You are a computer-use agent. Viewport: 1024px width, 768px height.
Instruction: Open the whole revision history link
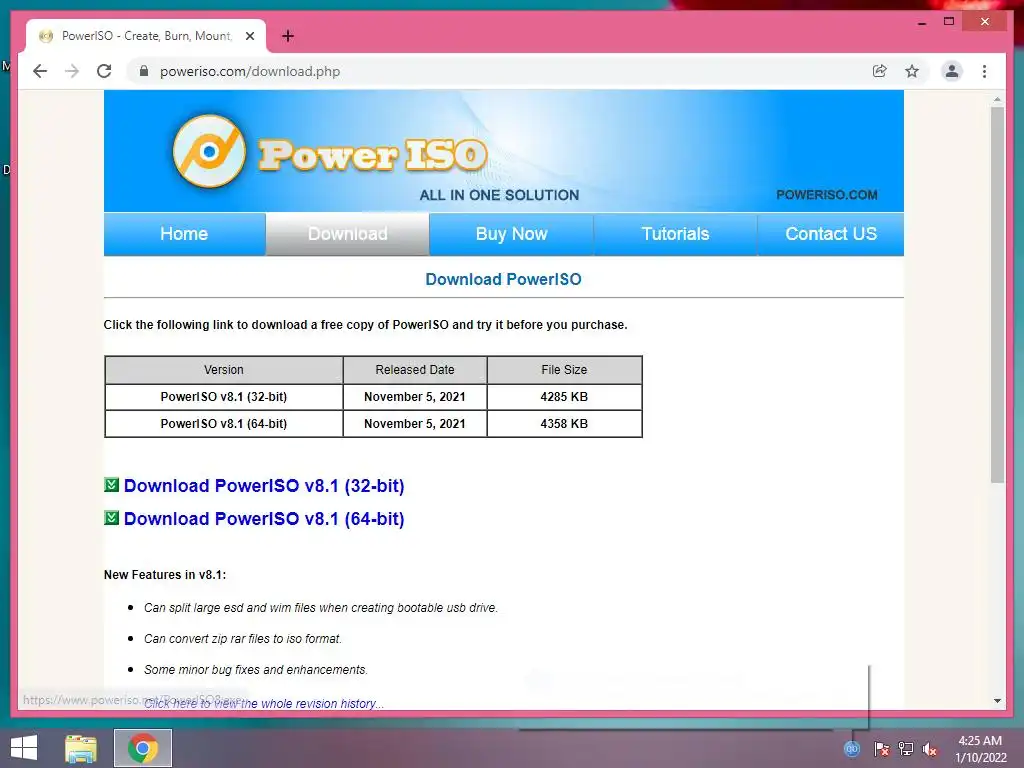tap(264, 703)
